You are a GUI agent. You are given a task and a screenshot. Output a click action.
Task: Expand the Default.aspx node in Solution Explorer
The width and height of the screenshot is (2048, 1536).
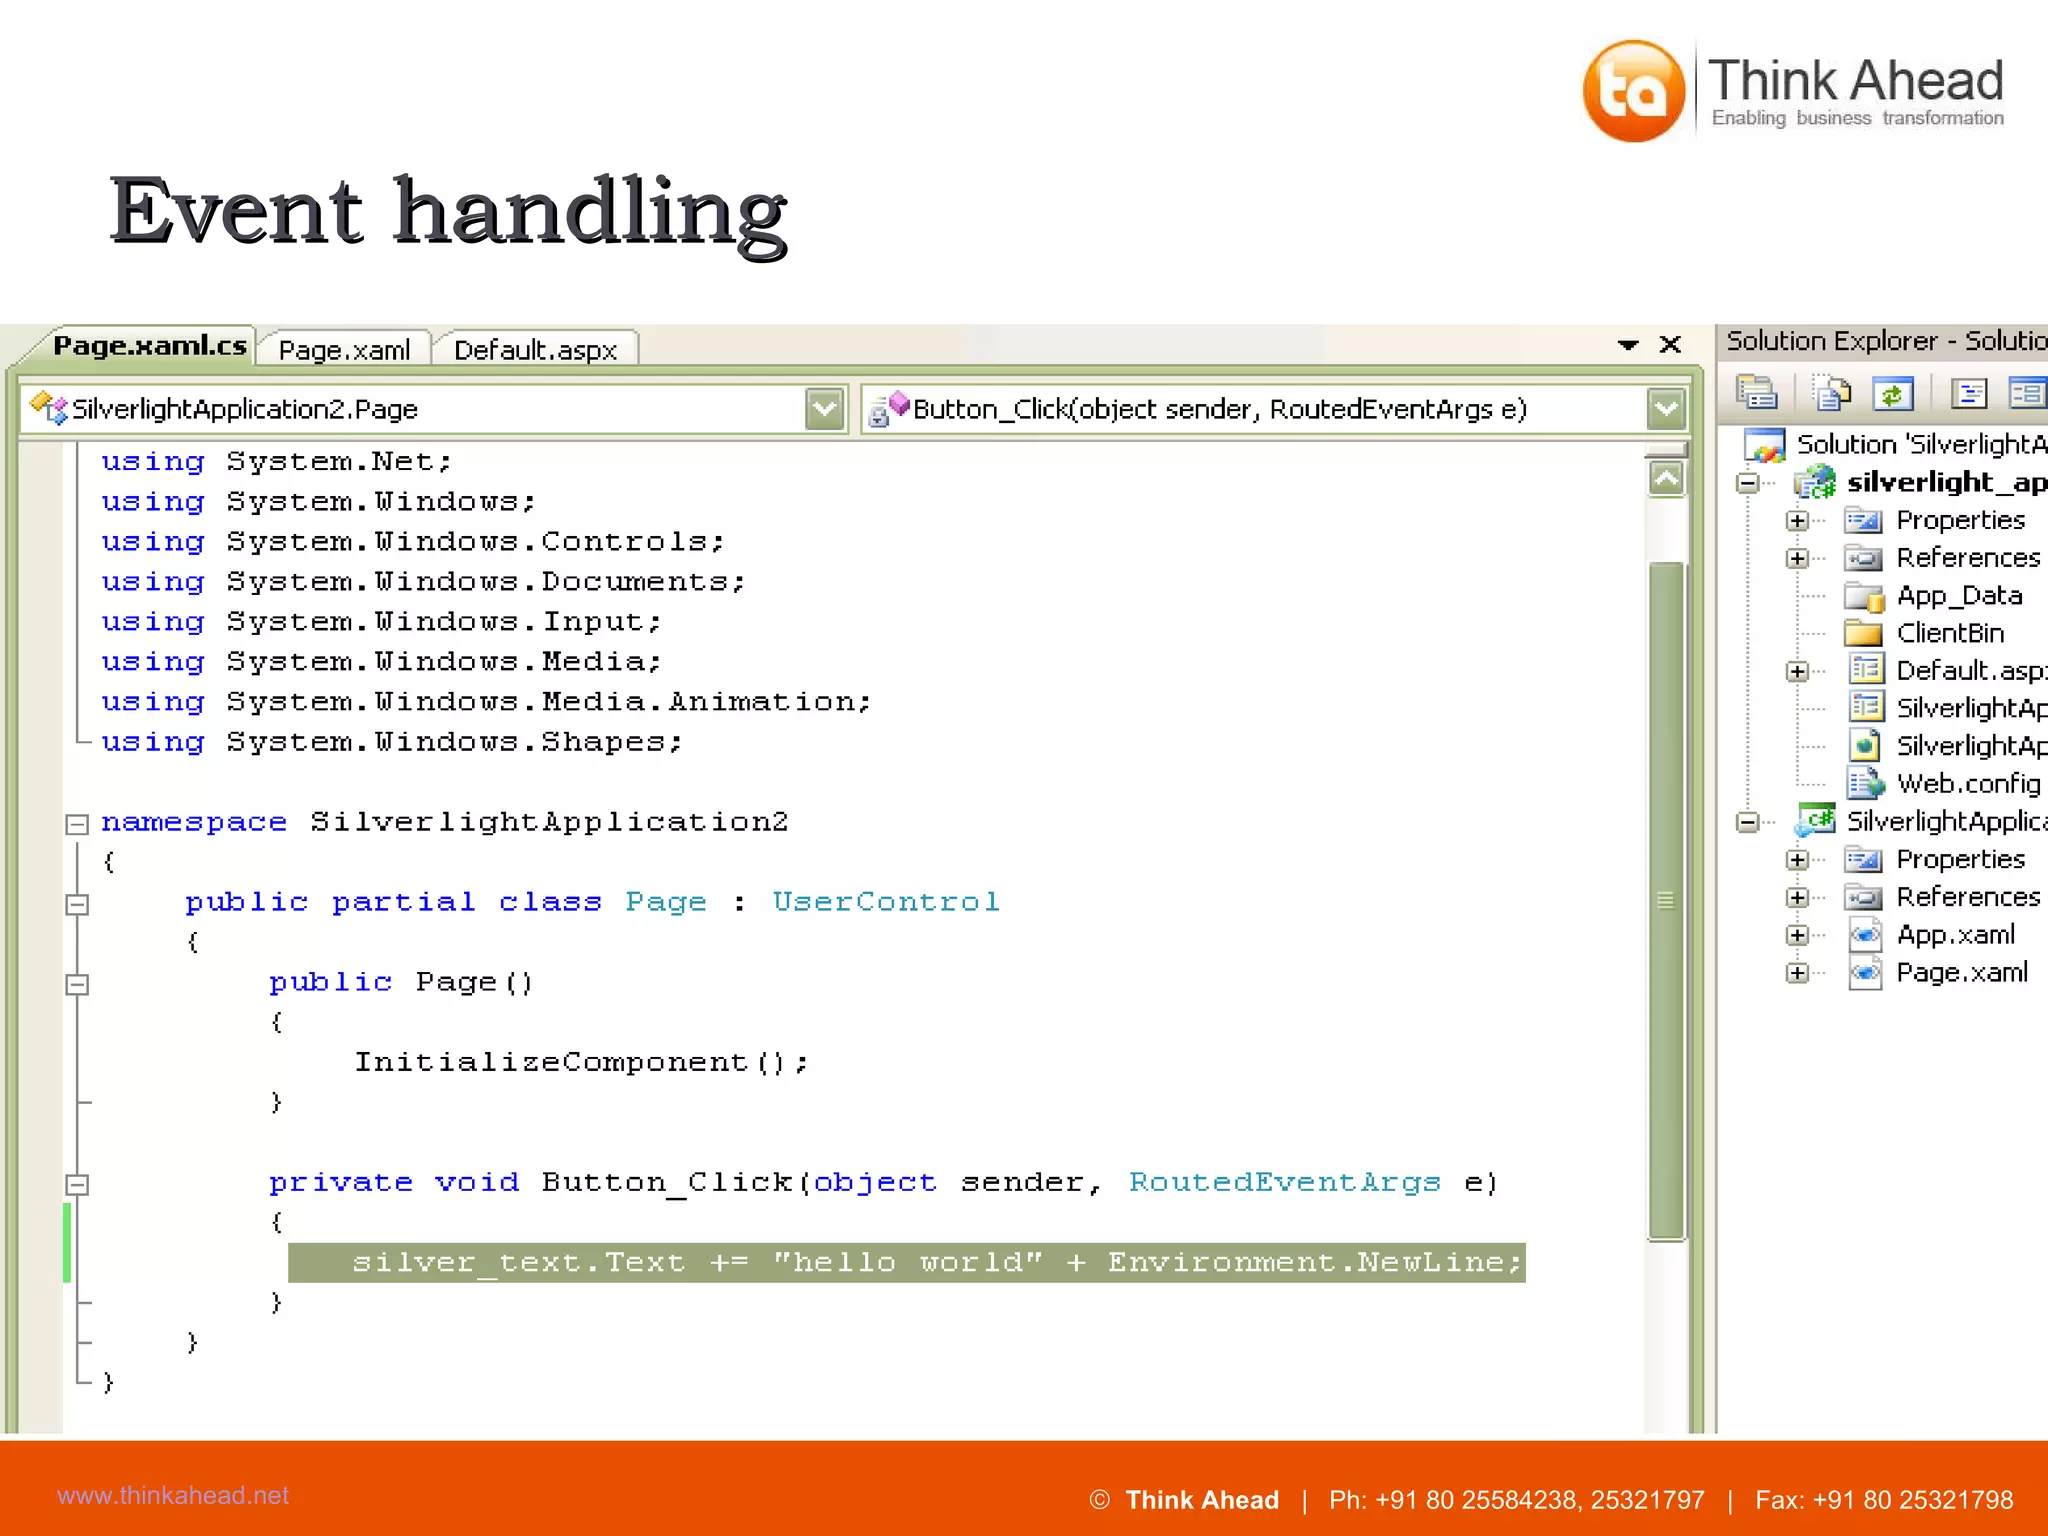(x=1797, y=671)
